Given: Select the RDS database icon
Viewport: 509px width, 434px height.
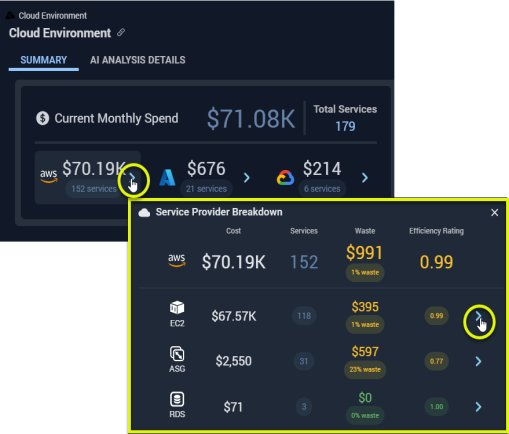Looking at the screenshot, I should tap(177, 399).
